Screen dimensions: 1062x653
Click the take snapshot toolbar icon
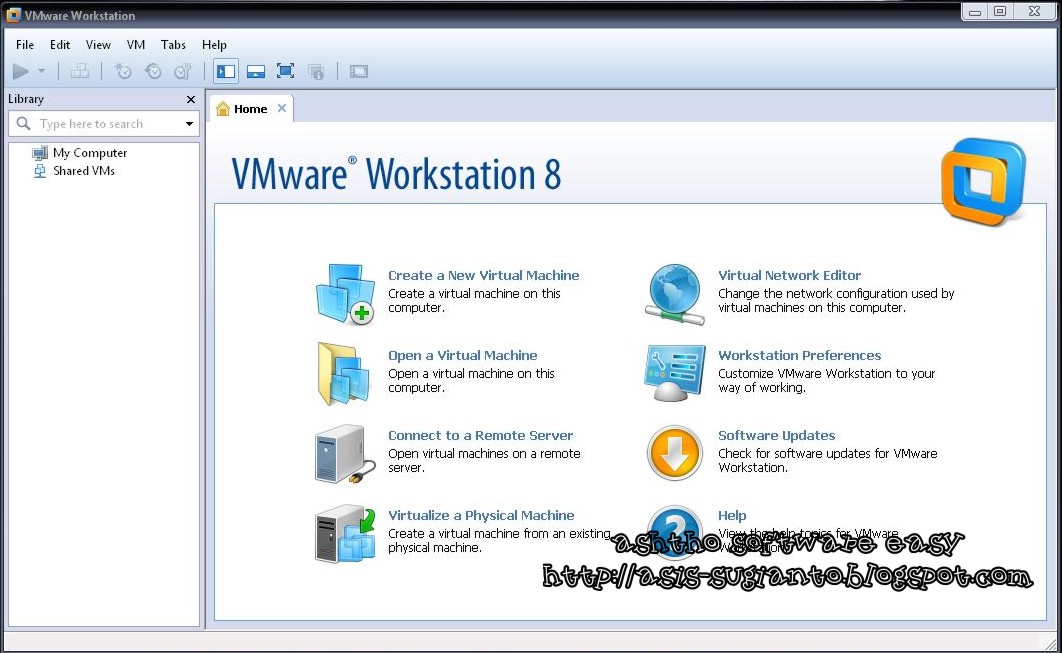tap(123, 70)
